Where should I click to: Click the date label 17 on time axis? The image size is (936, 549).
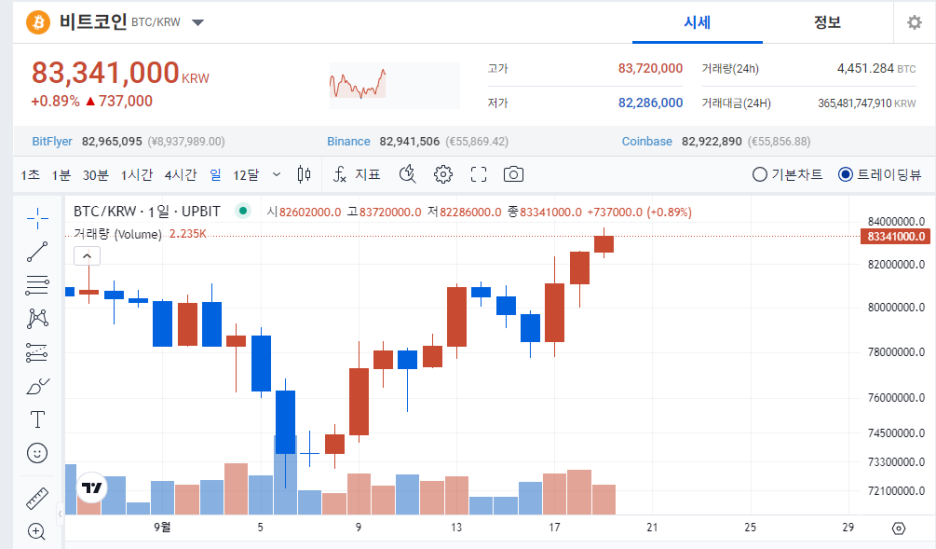555,528
